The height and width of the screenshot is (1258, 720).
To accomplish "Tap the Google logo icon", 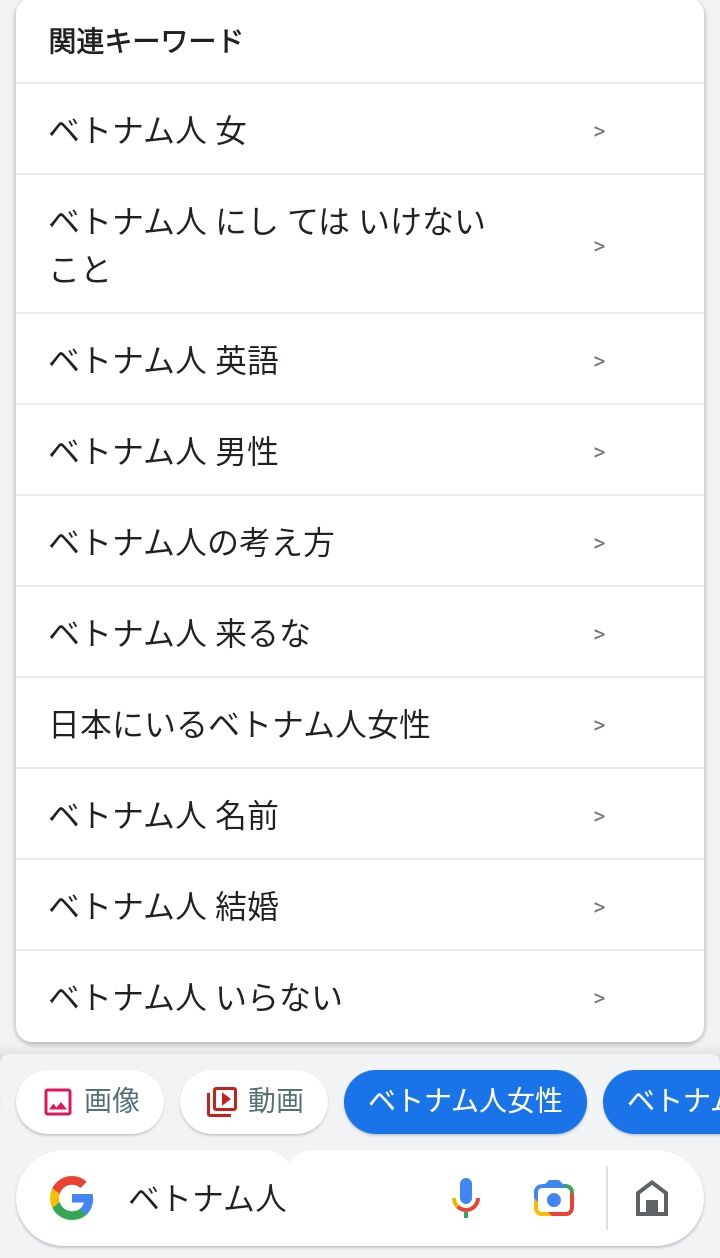I will [x=71, y=1198].
